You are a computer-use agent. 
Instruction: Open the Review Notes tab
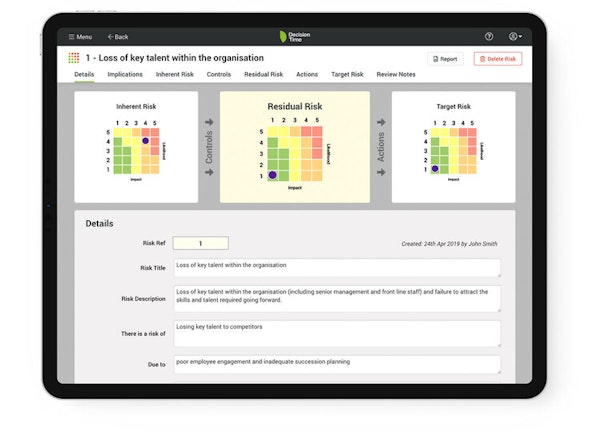pyautogui.click(x=395, y=74)
